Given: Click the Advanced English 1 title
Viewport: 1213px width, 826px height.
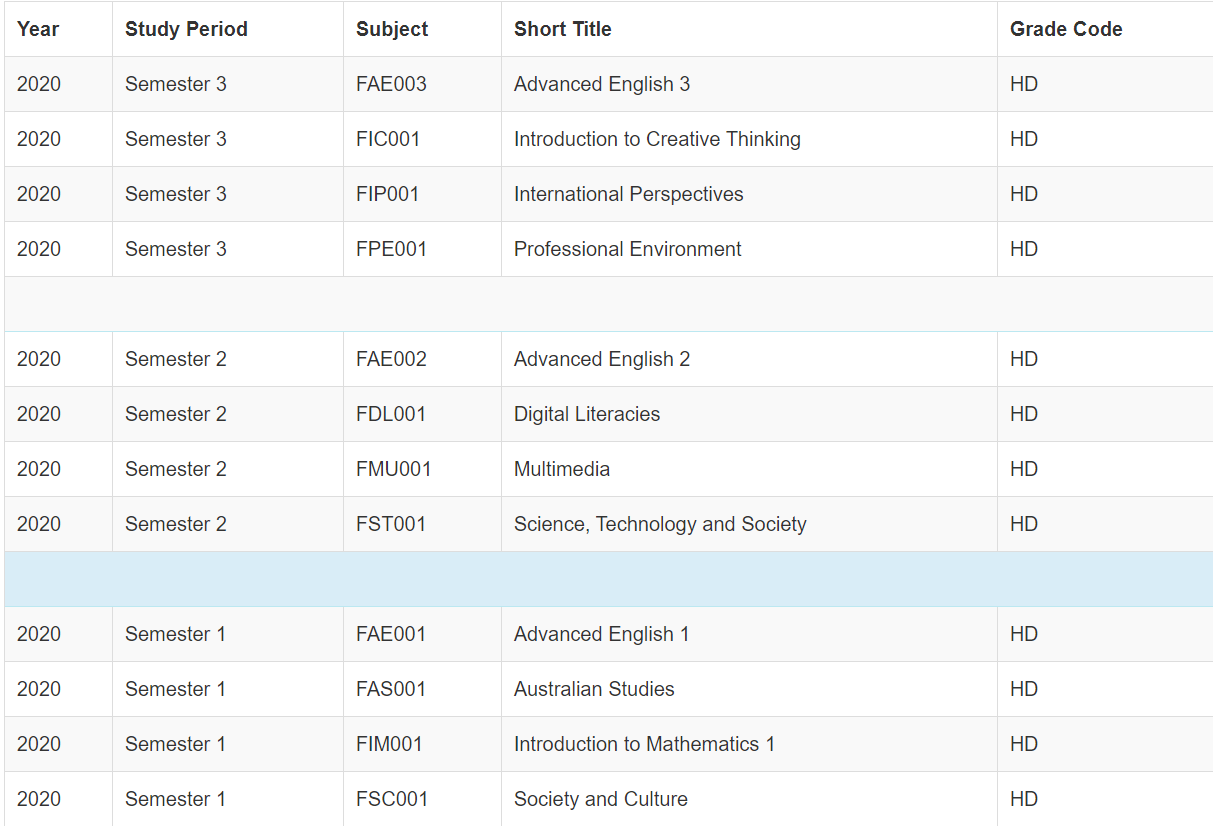Looking at the screenshot, I should (x=601, y=634).
